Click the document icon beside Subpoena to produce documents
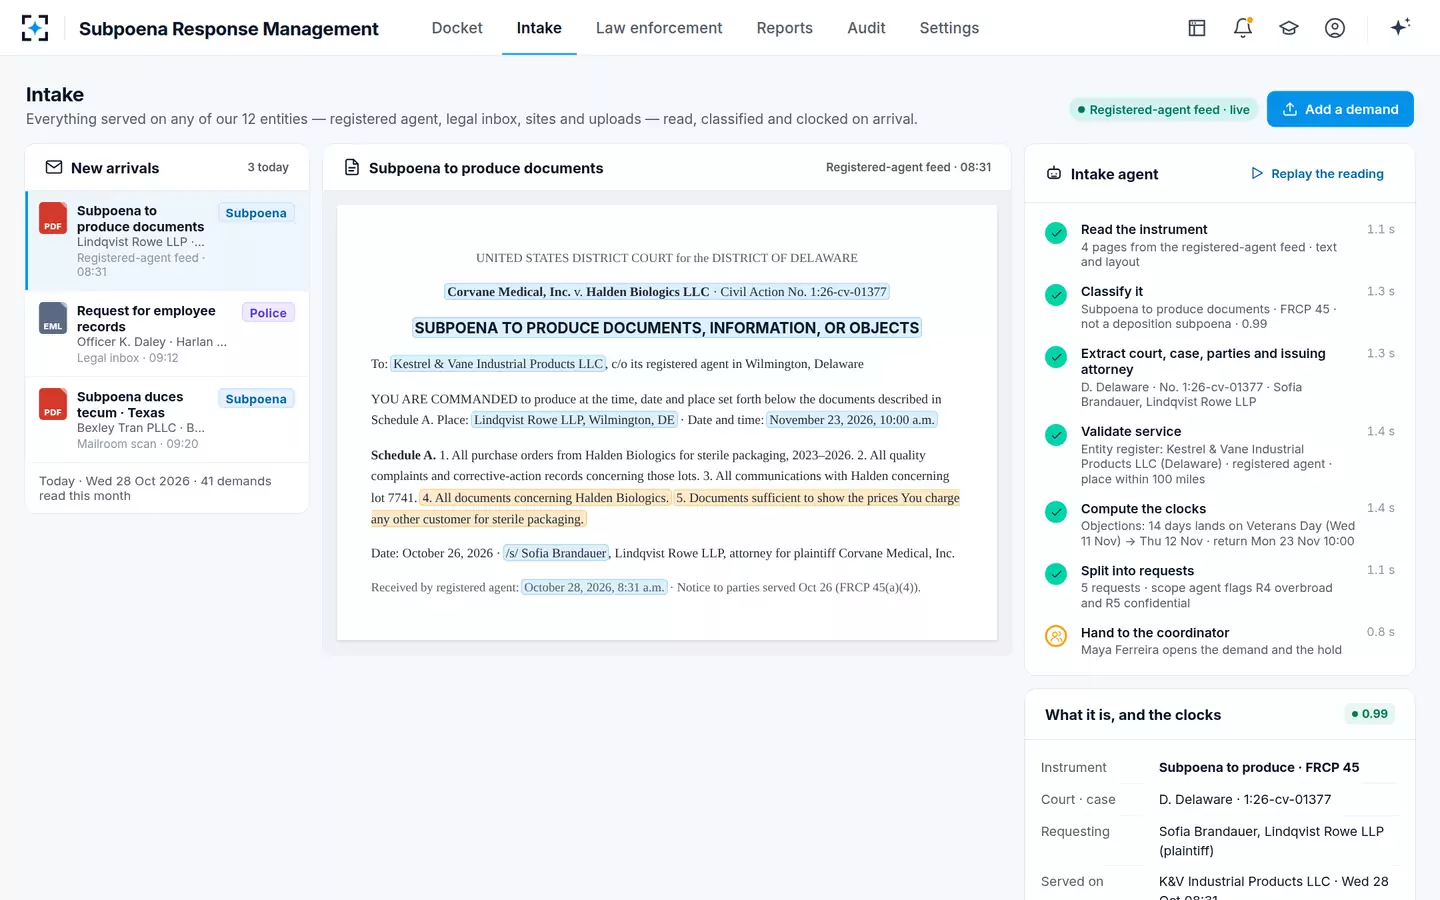1440x900 pixels. click(352, 167)
